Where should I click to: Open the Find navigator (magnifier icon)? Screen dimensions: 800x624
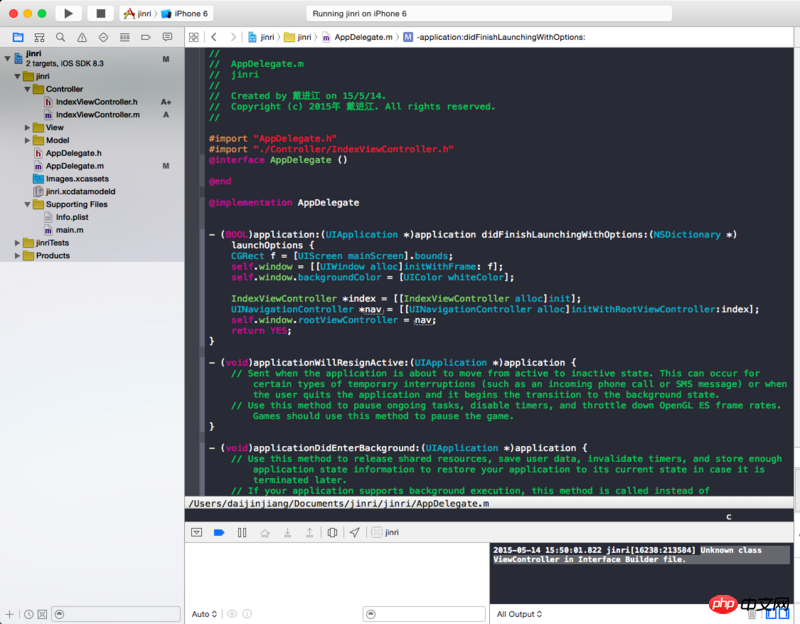coord(61,37)
